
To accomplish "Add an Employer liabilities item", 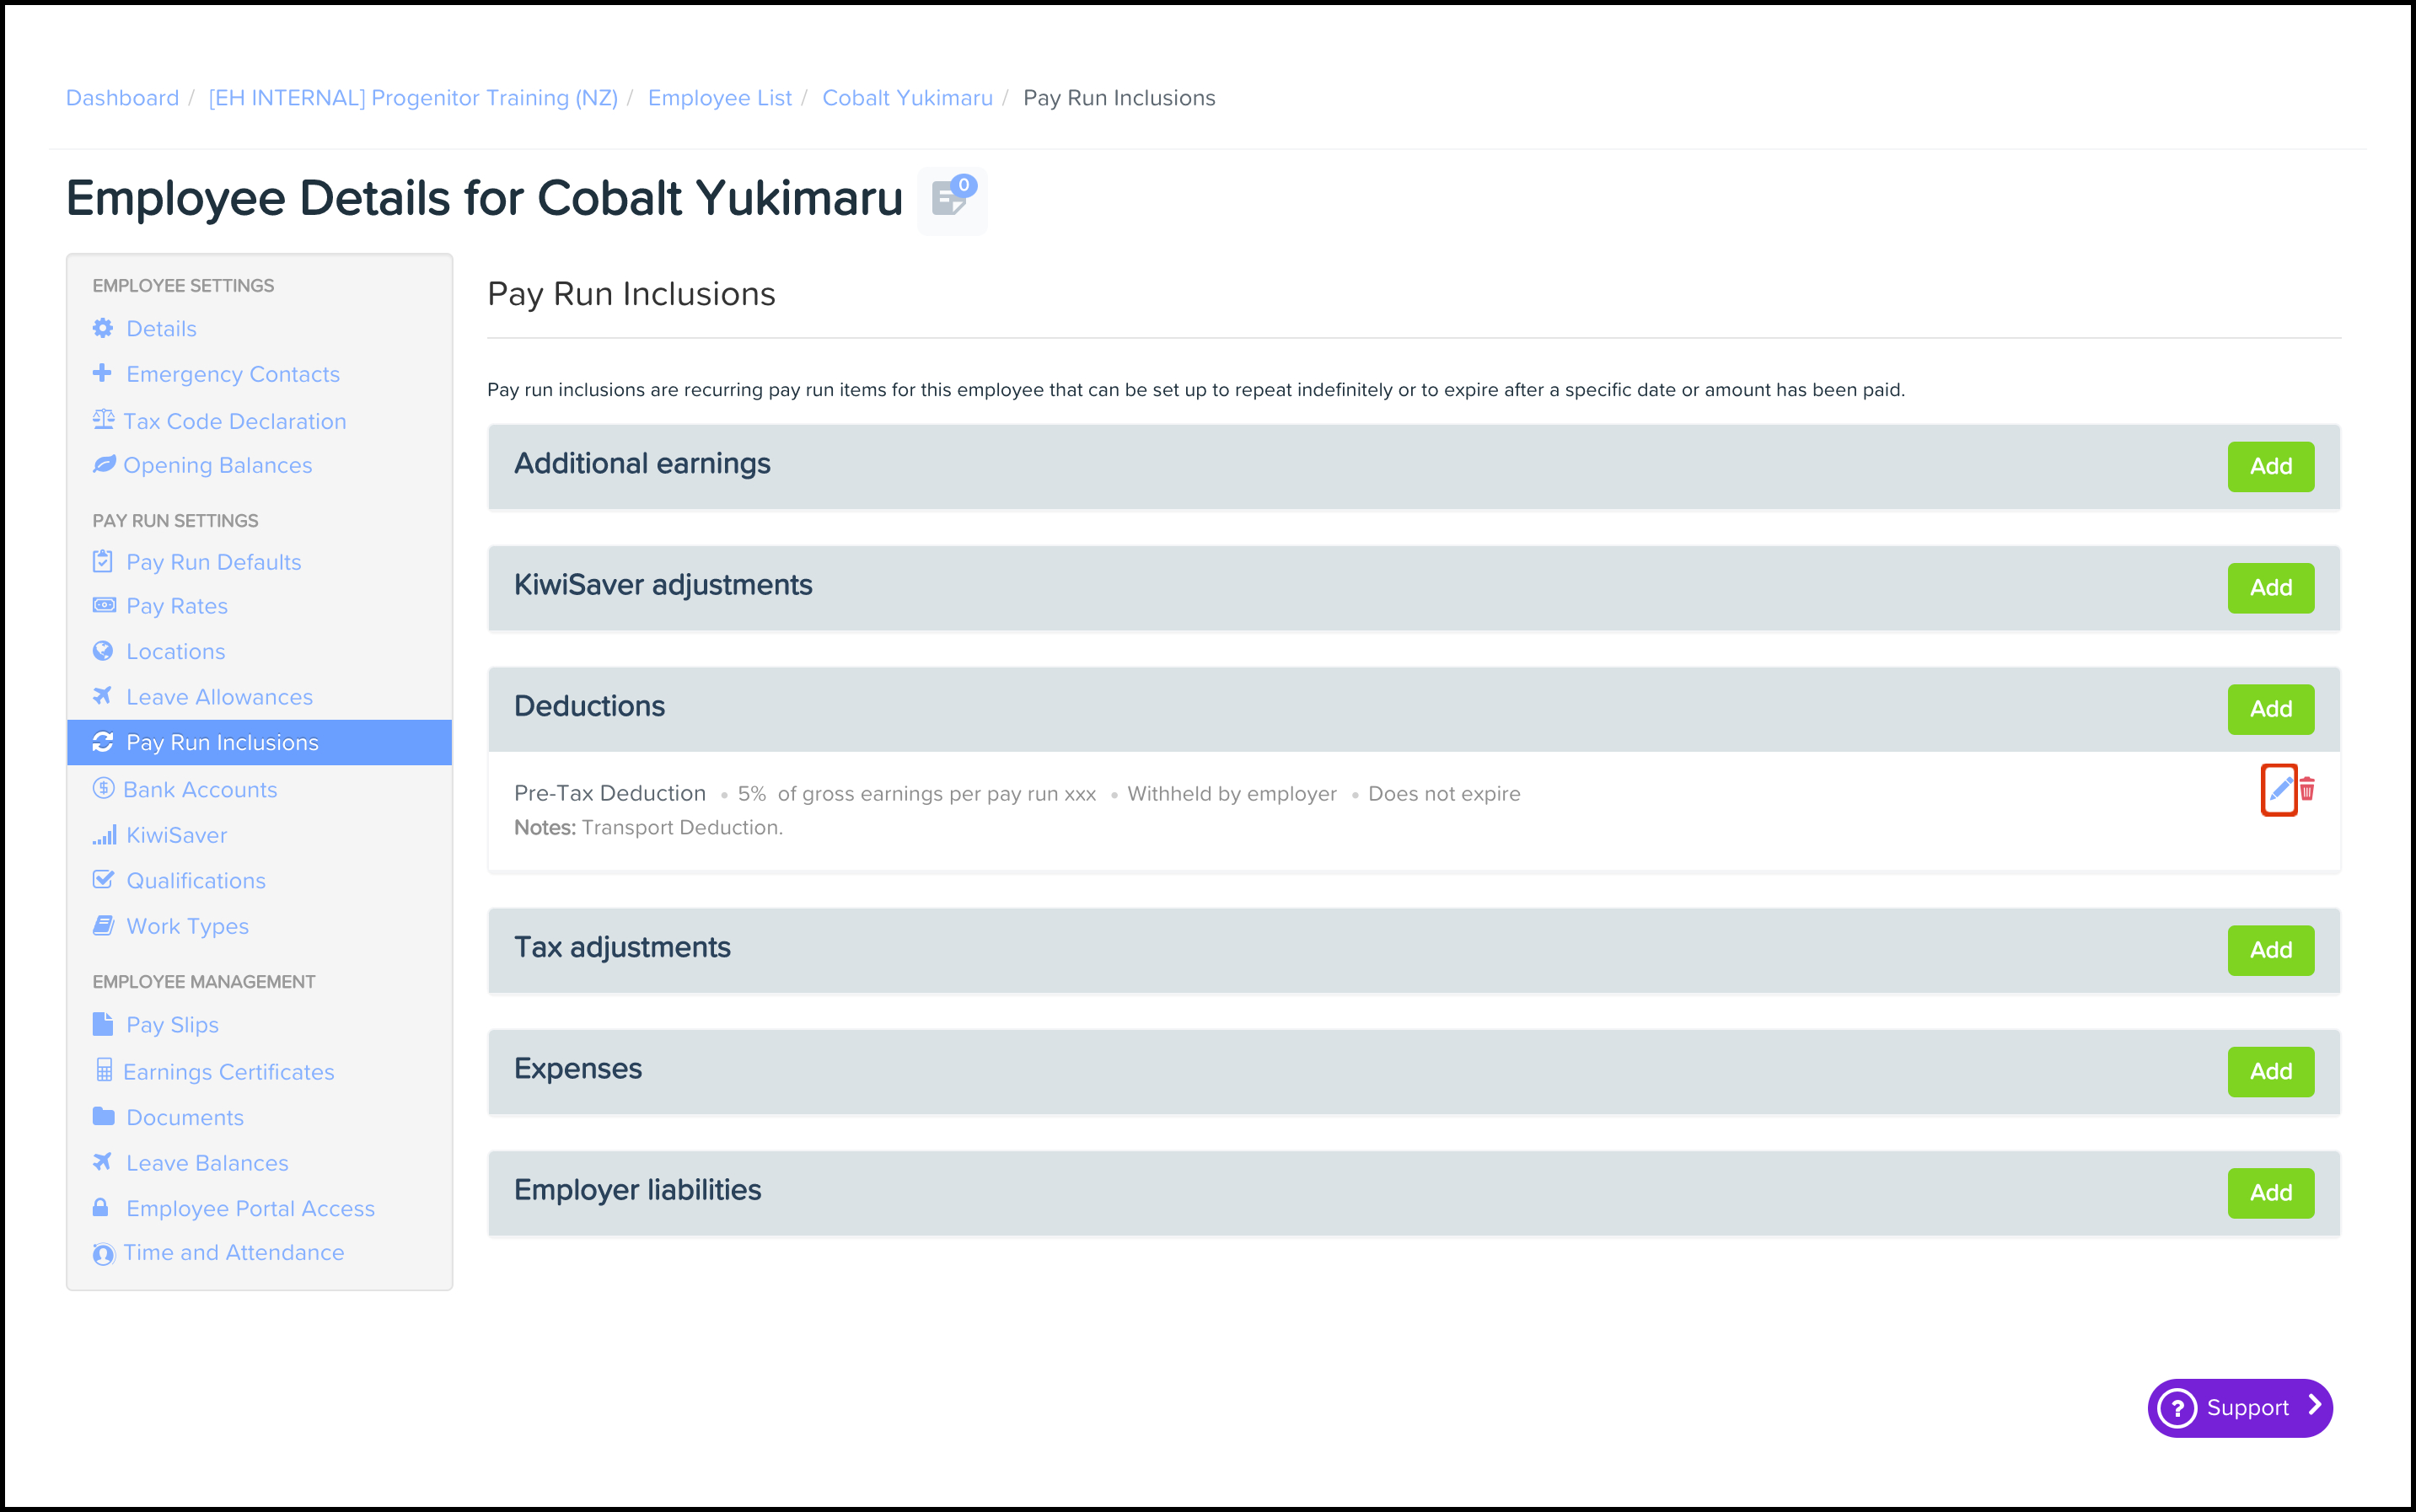I will 2270,1193.
